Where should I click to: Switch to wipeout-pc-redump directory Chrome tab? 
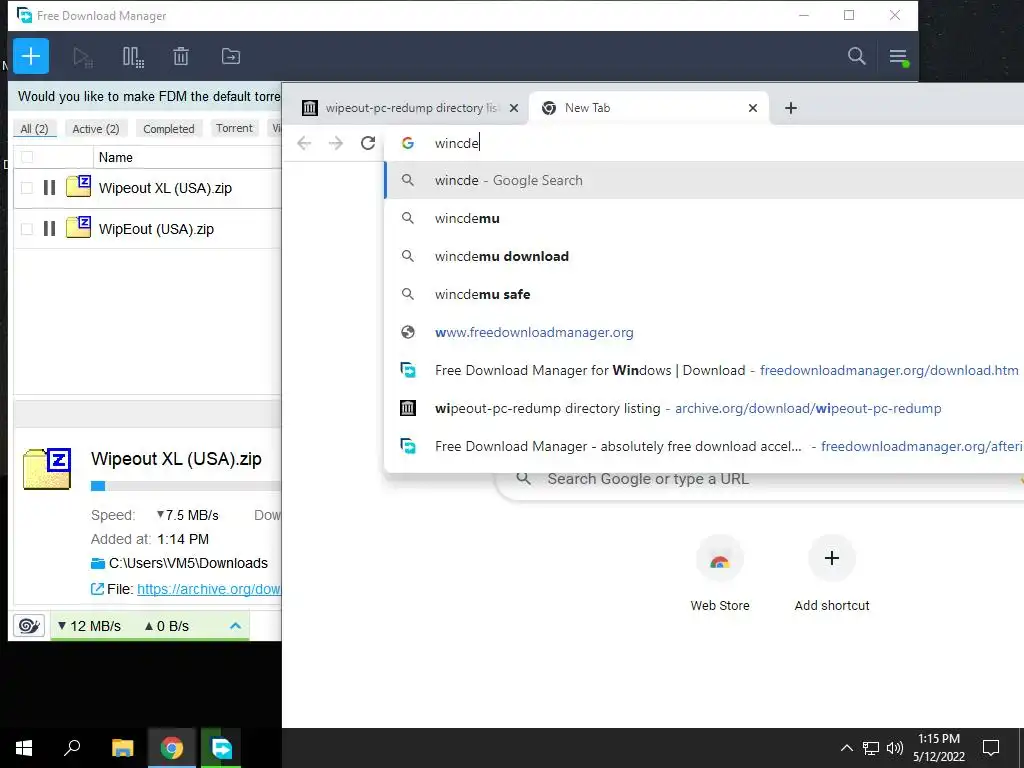pos(411,108)
